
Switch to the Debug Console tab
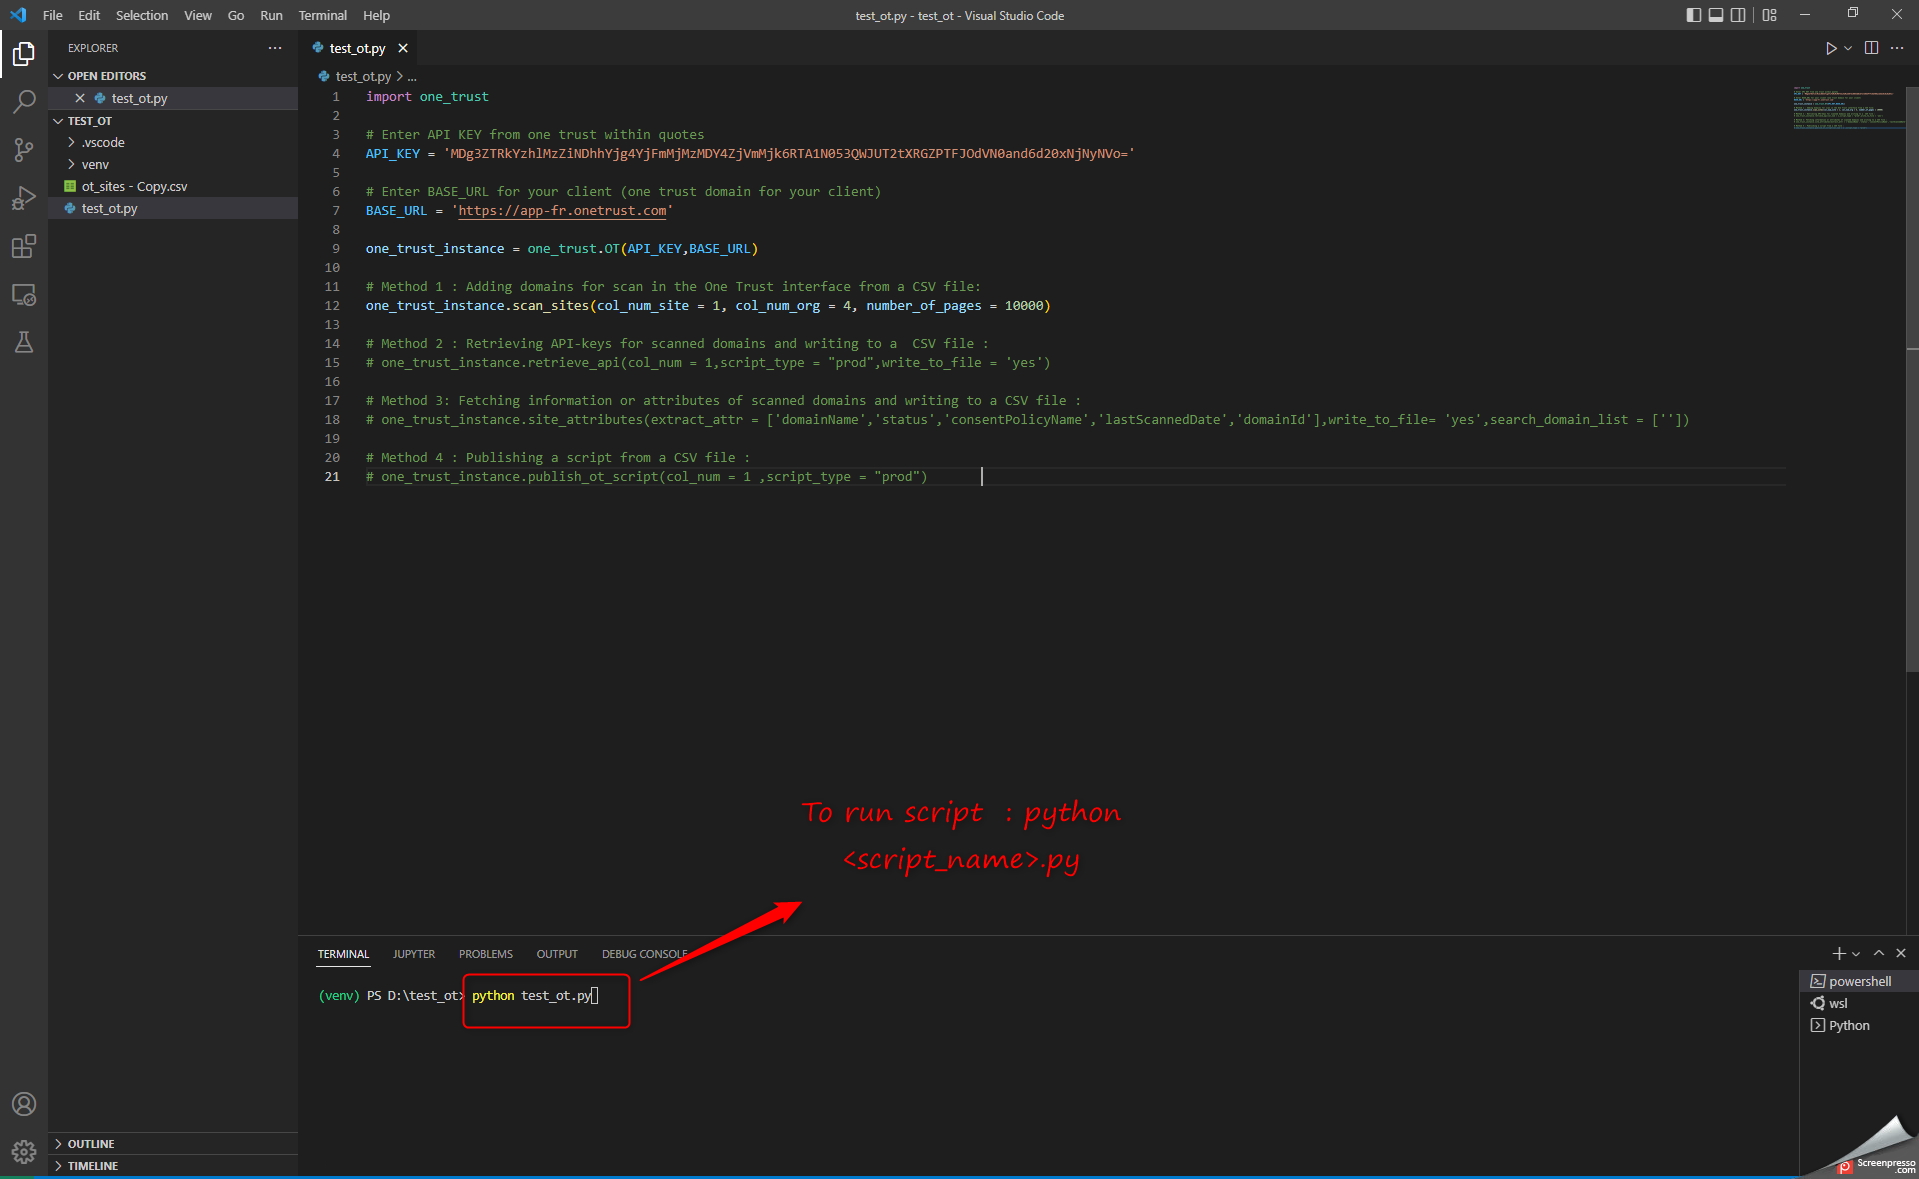pyautogui.click(x=644, y=954)
